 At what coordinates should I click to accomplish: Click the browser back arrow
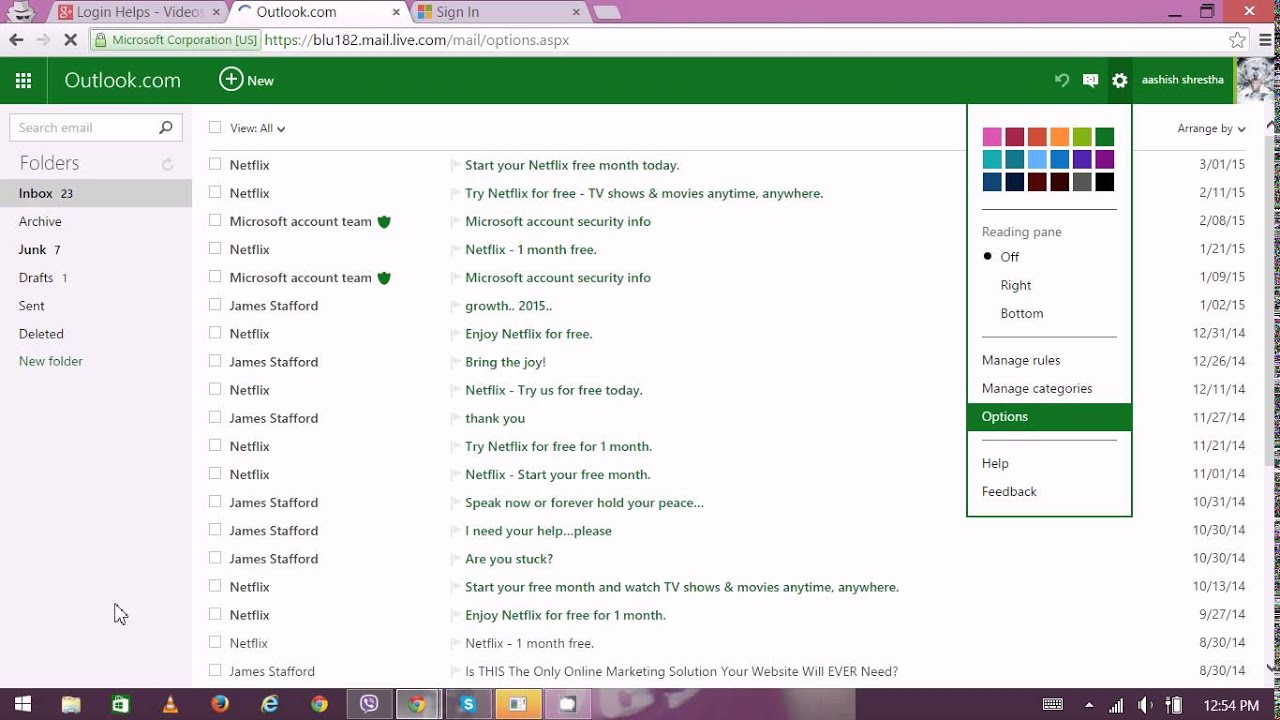coord(16,40)
